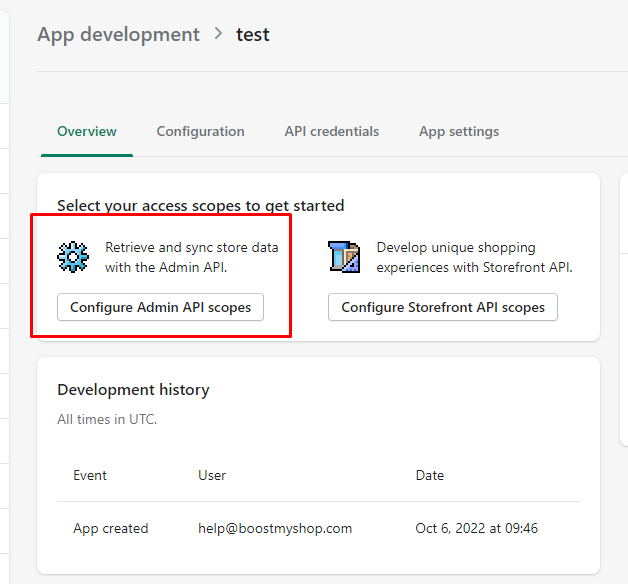Click the Development history heading
Image resolution: width=628 pixels, height=584 pixels.
133,390
